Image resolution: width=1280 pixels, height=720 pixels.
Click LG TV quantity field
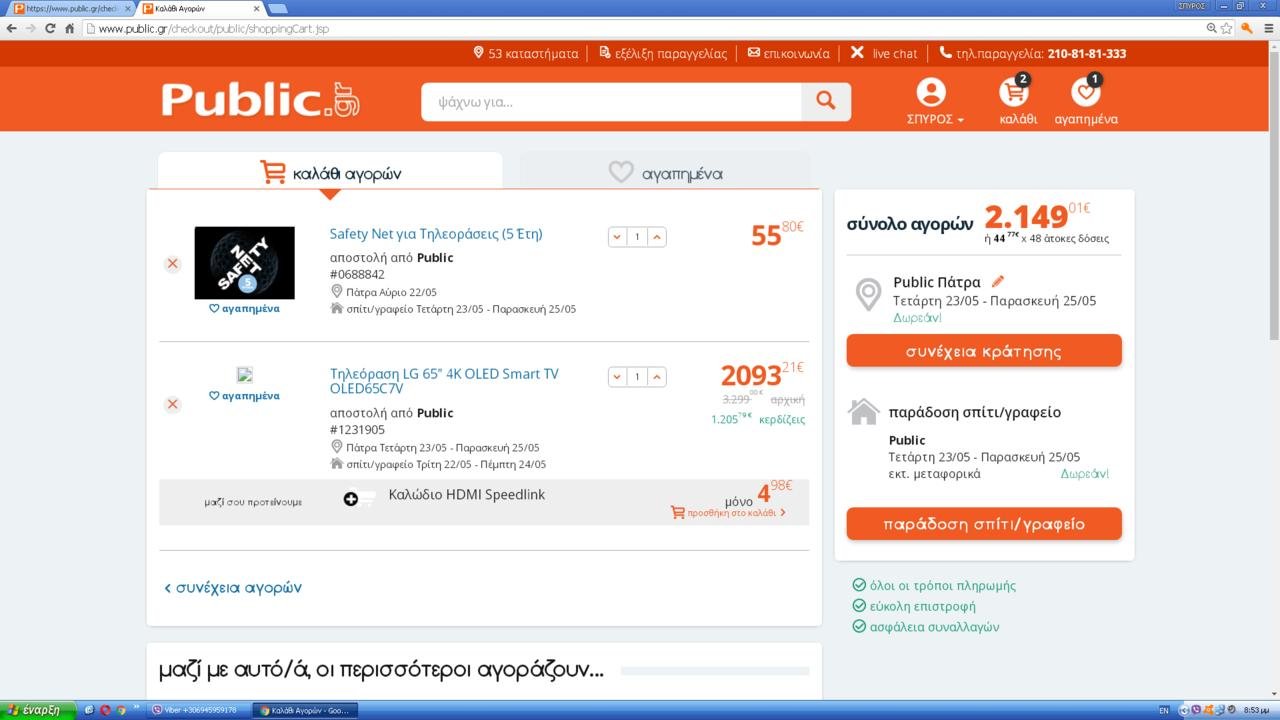tap(637, 377)
